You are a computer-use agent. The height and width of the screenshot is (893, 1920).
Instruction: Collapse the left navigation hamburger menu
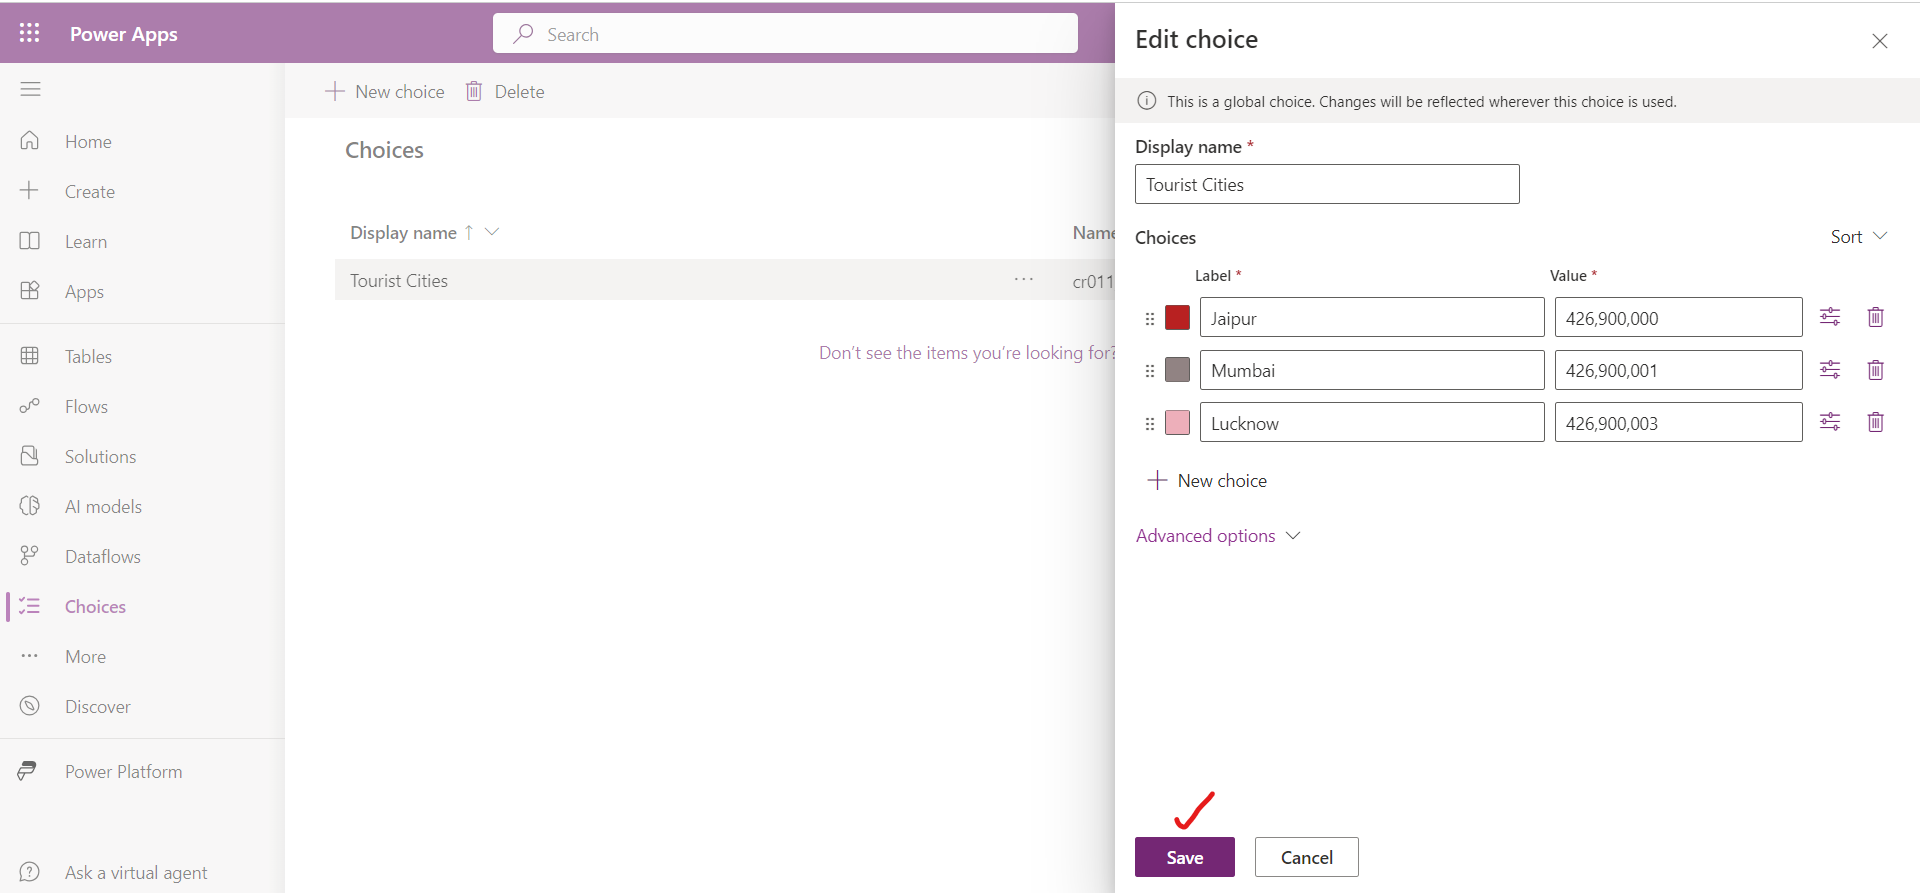point(31,89)
